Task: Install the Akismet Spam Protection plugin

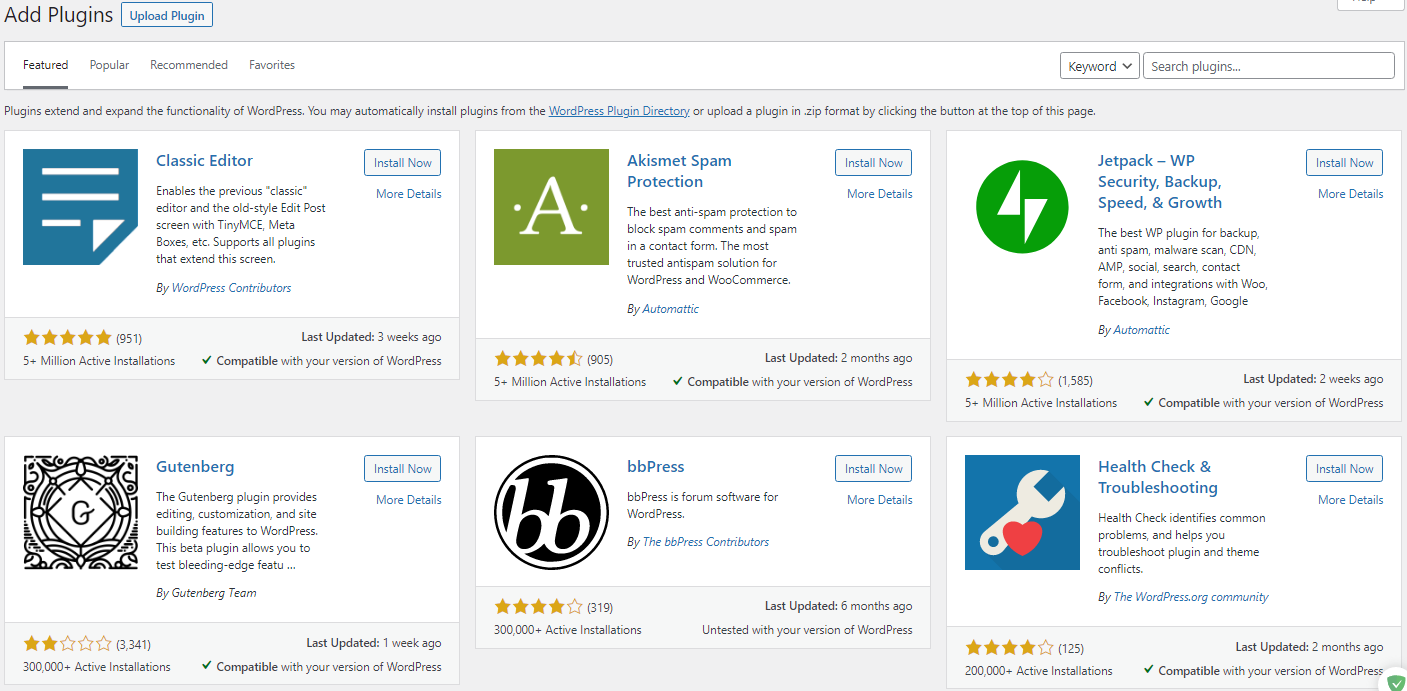Action: coord(874,163)
